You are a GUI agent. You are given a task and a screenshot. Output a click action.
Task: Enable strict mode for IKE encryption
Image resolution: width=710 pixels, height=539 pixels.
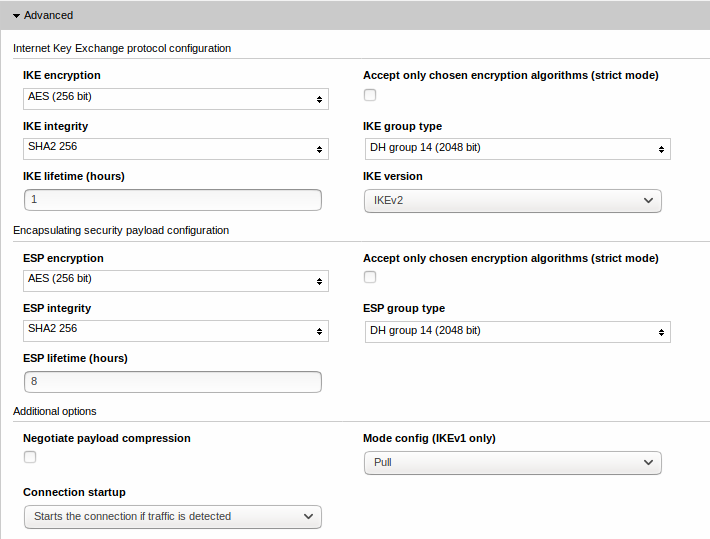370,95
